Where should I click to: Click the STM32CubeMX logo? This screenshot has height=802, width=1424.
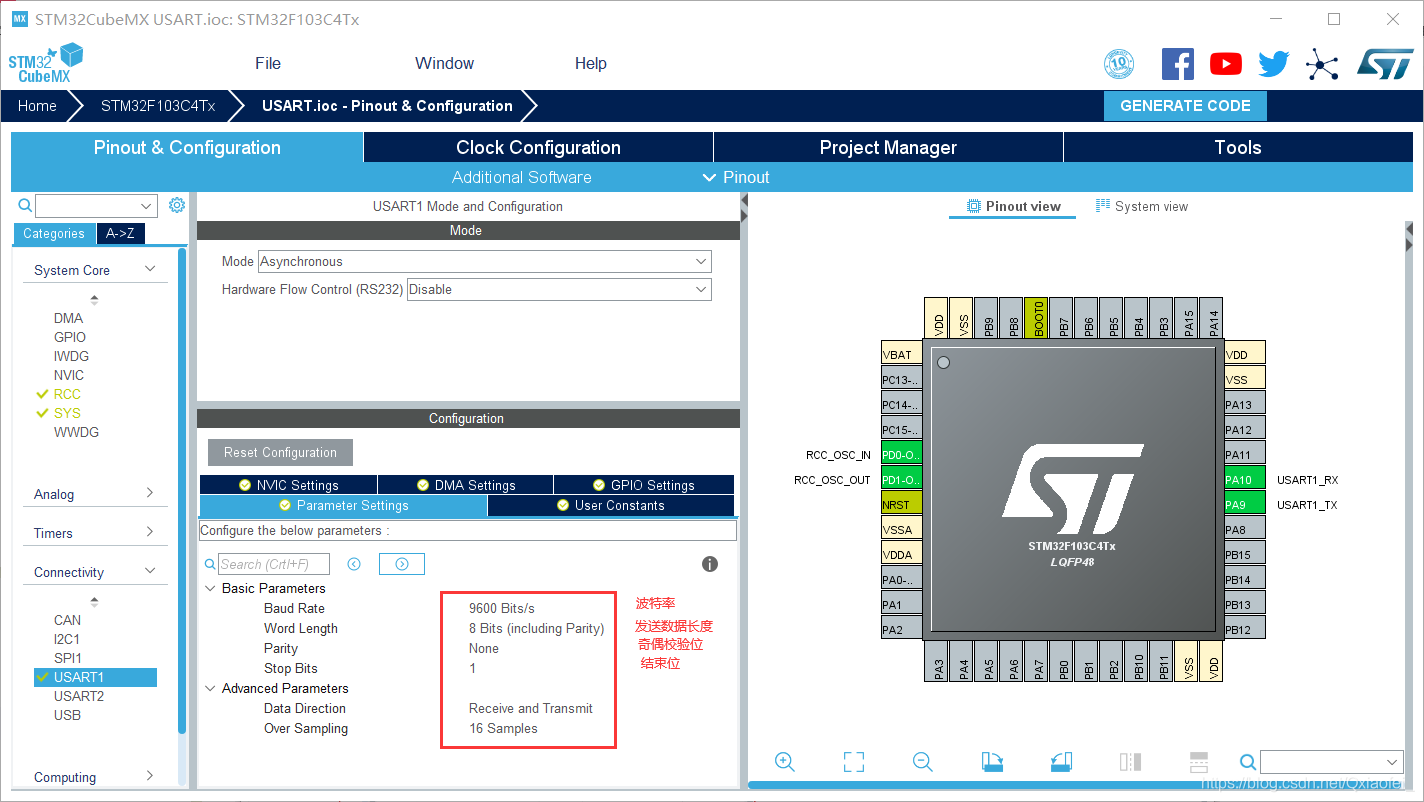(46, 63)
